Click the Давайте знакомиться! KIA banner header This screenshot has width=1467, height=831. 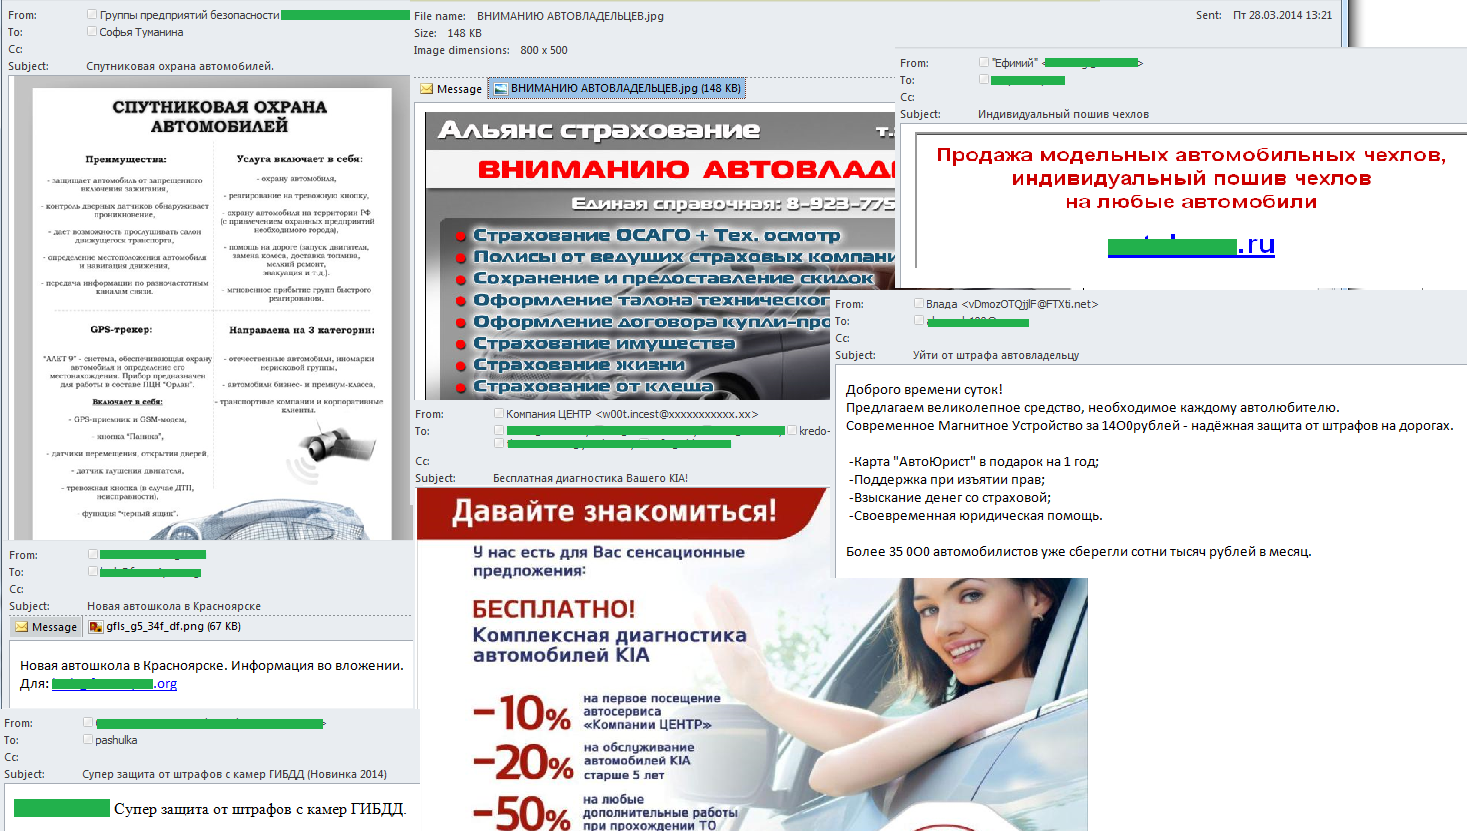[x=622, y=511]
